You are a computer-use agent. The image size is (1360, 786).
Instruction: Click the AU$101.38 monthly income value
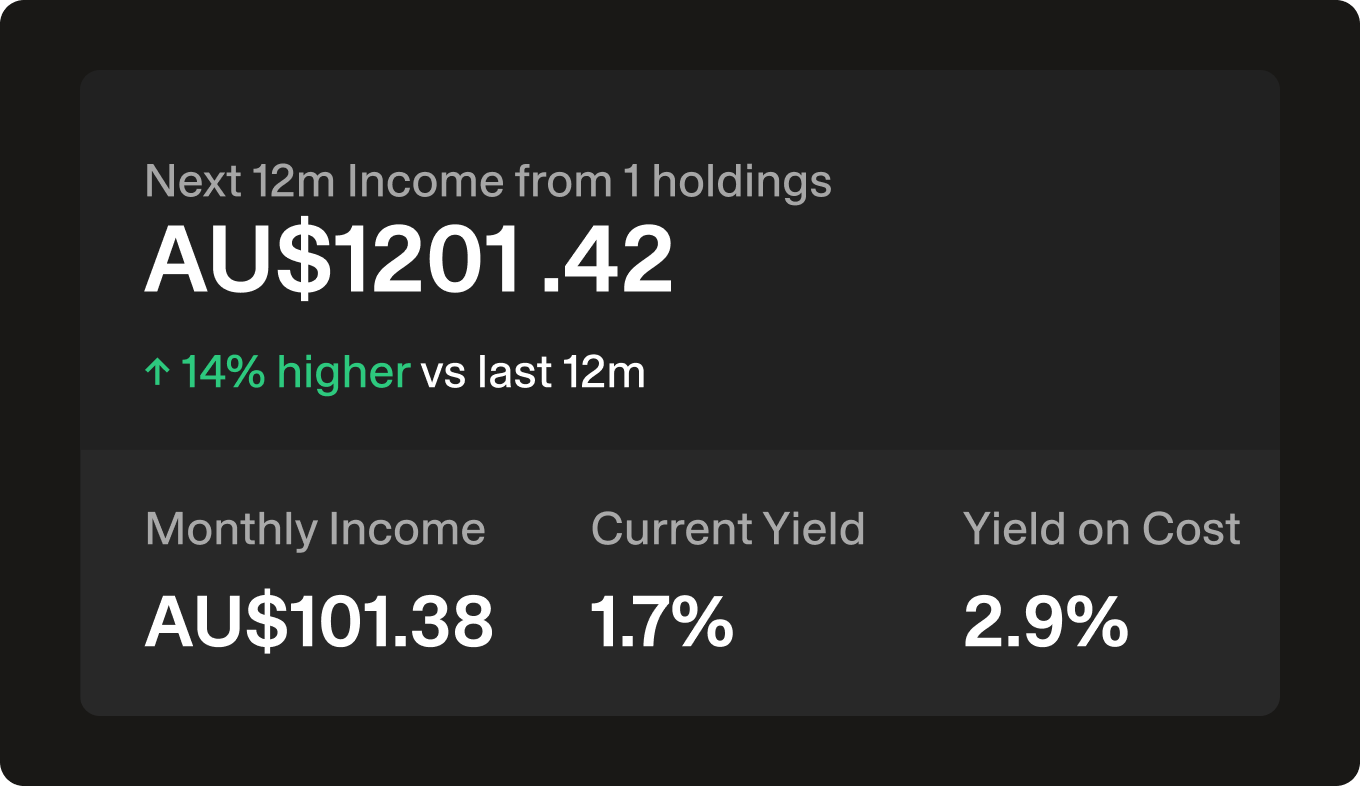319,621
